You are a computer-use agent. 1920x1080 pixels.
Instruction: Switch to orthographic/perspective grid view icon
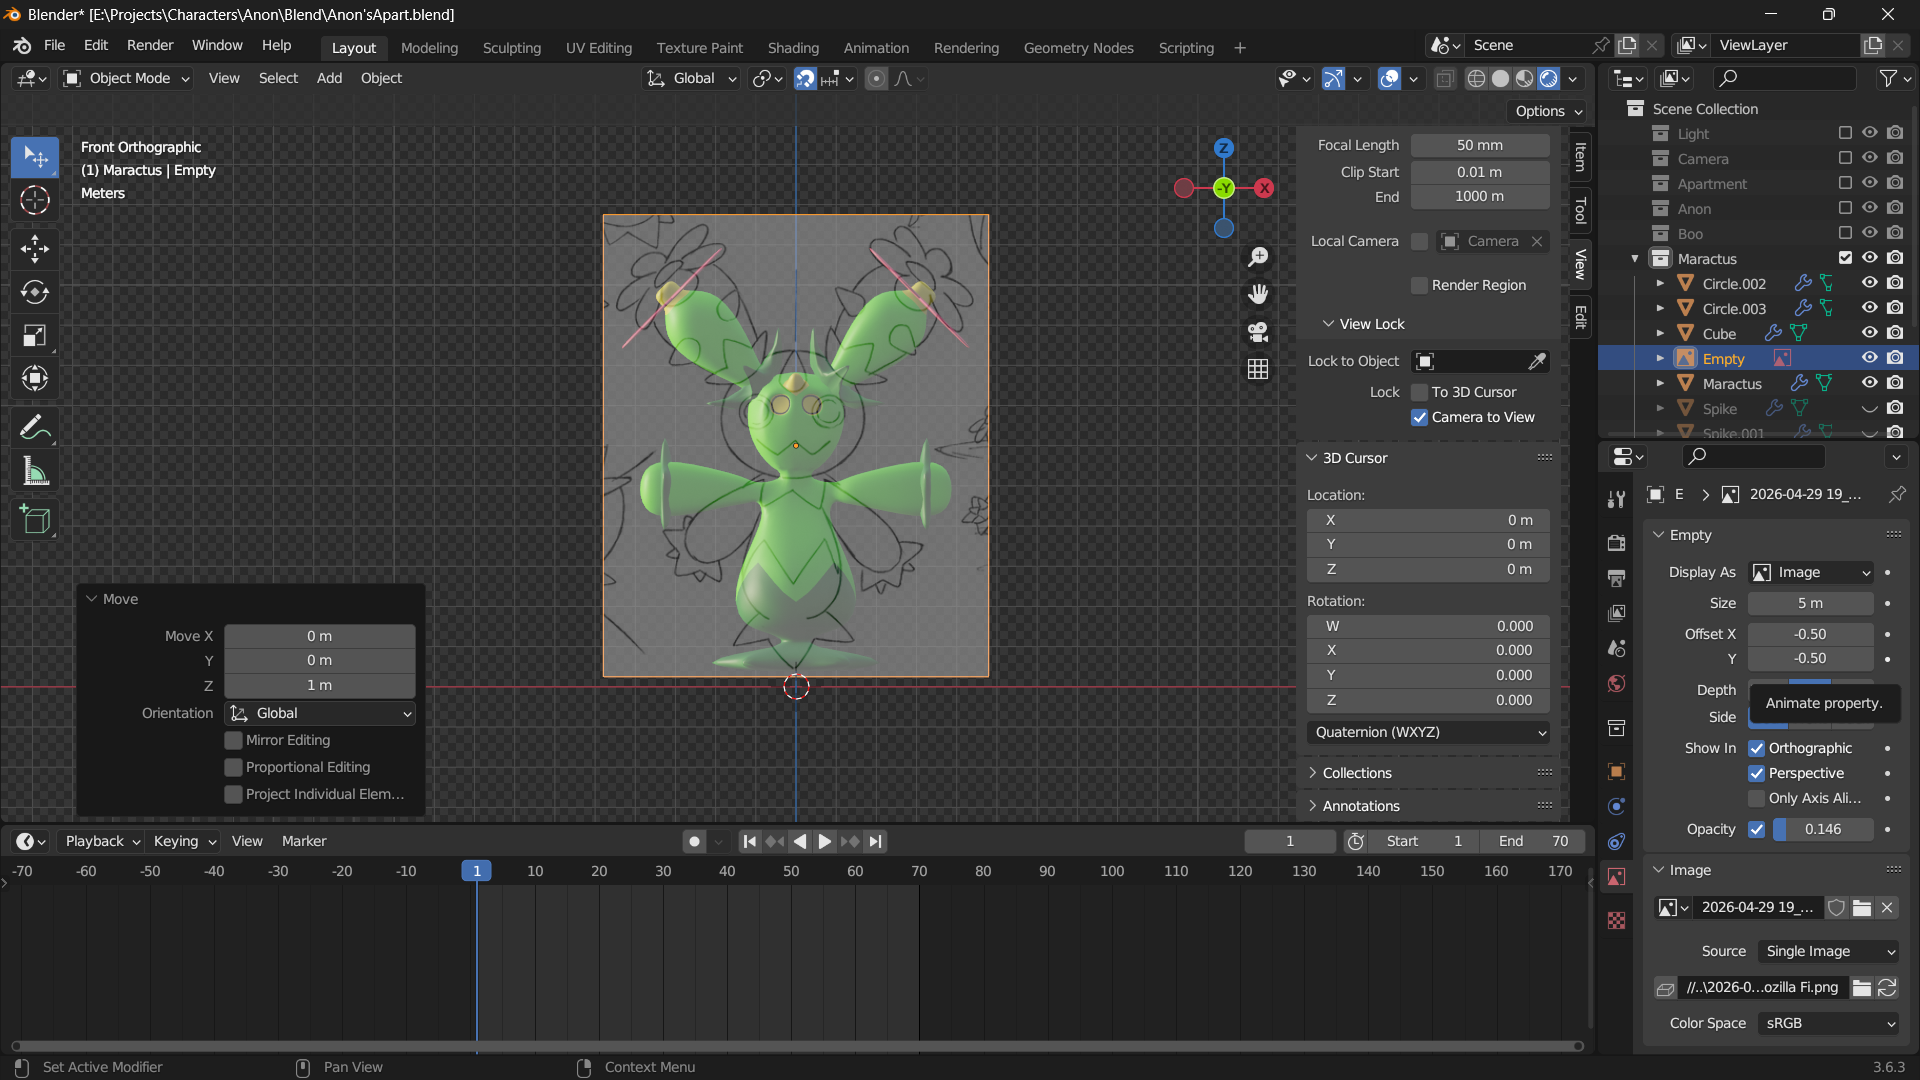pos(1258,369)
